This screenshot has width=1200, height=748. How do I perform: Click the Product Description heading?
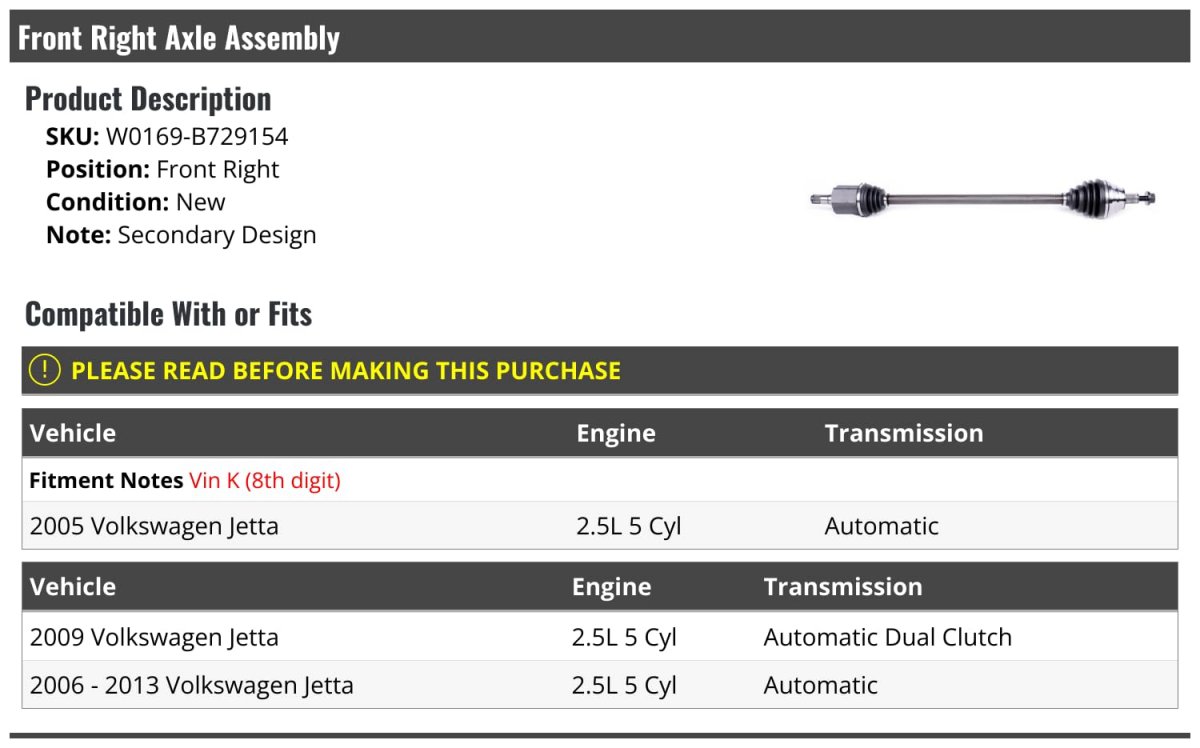(x=148, y=98)
